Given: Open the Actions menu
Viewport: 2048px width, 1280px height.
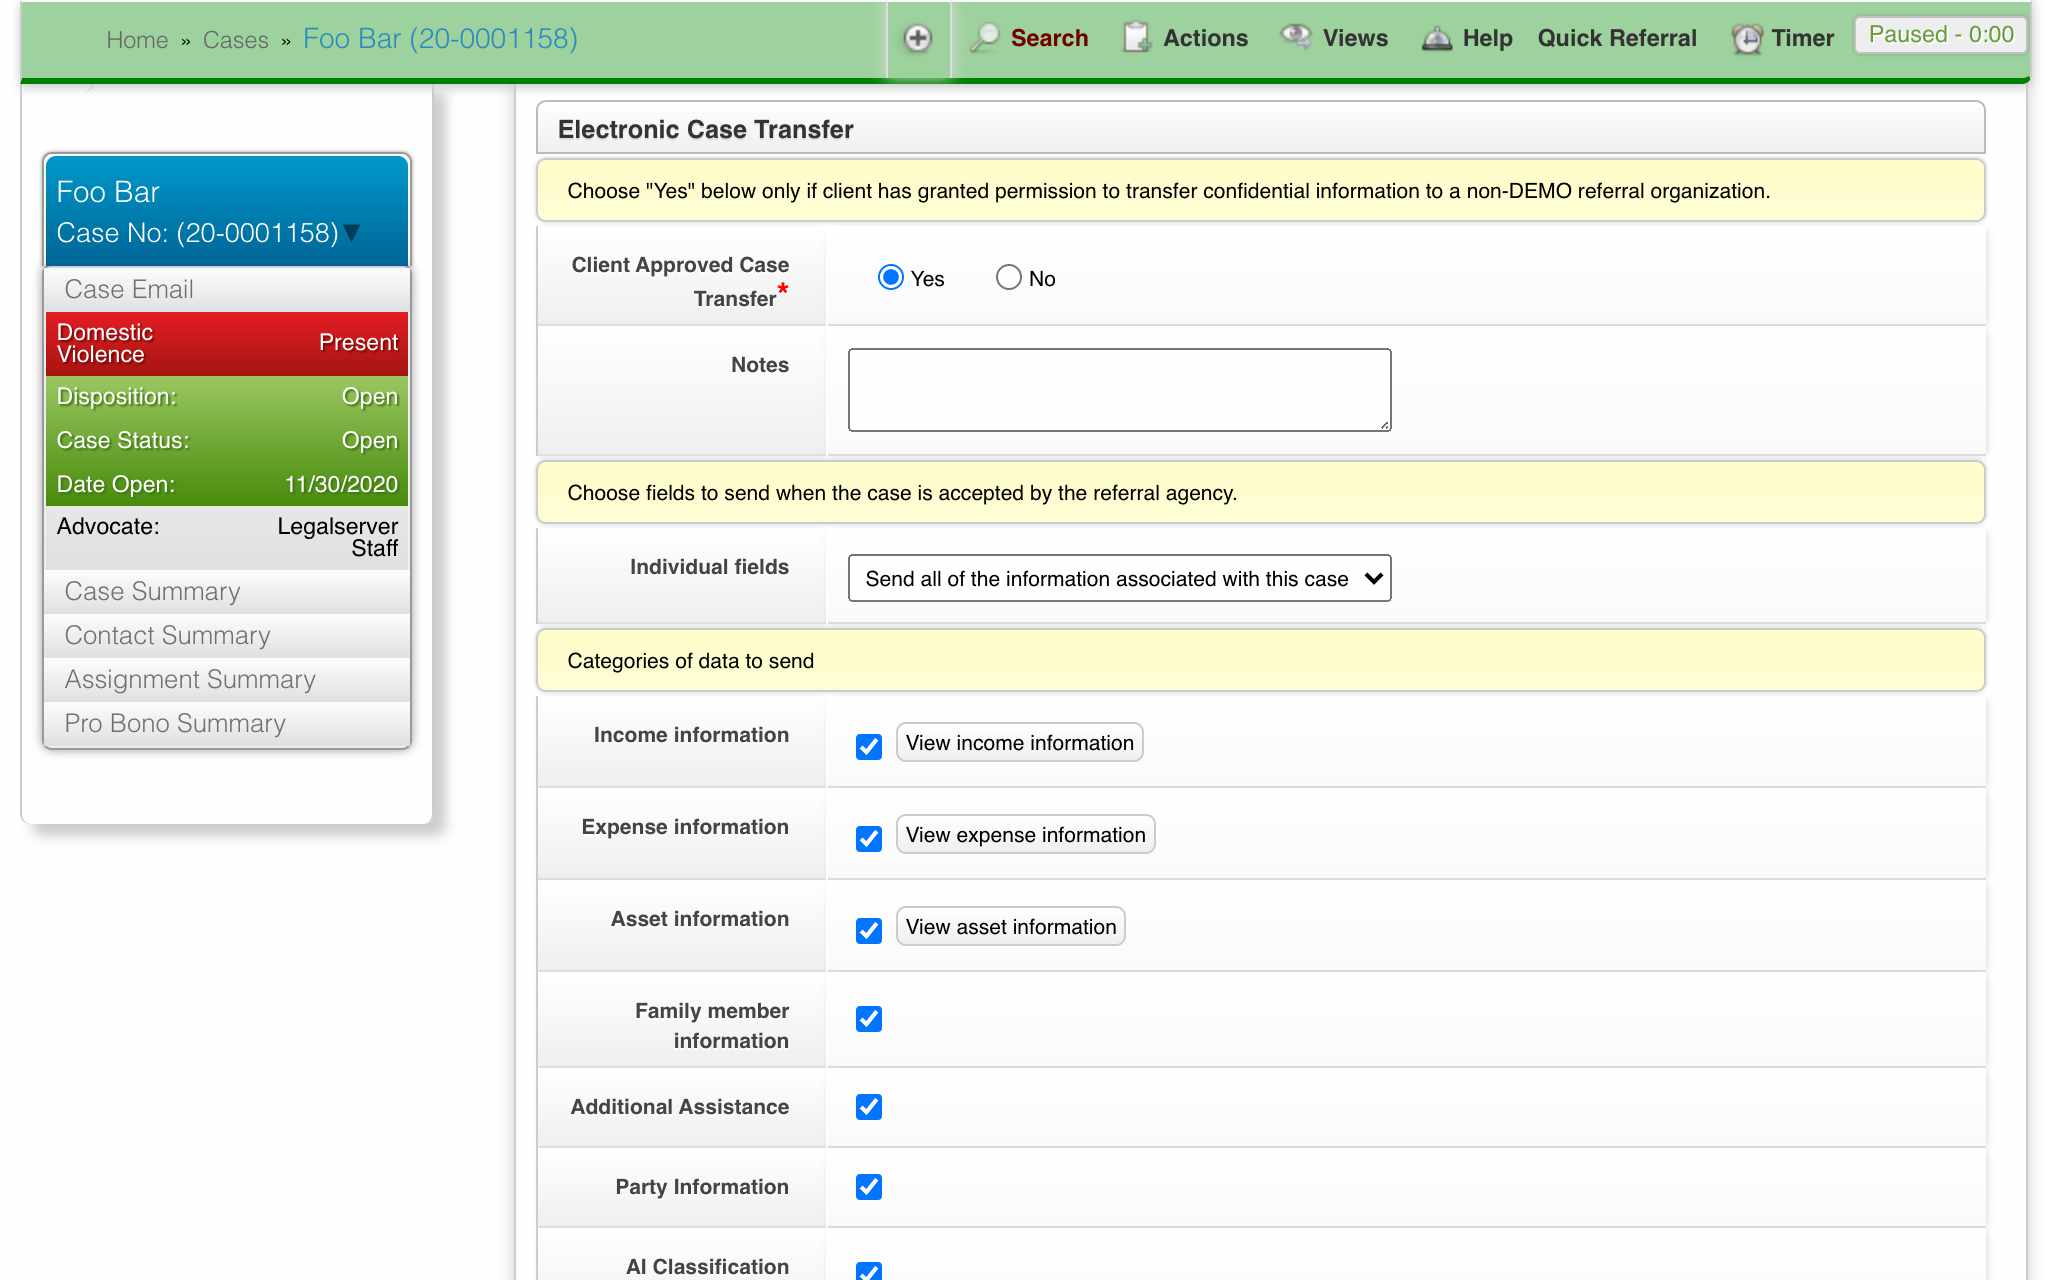Looking at the screenshot, I should coord(1205,38).
